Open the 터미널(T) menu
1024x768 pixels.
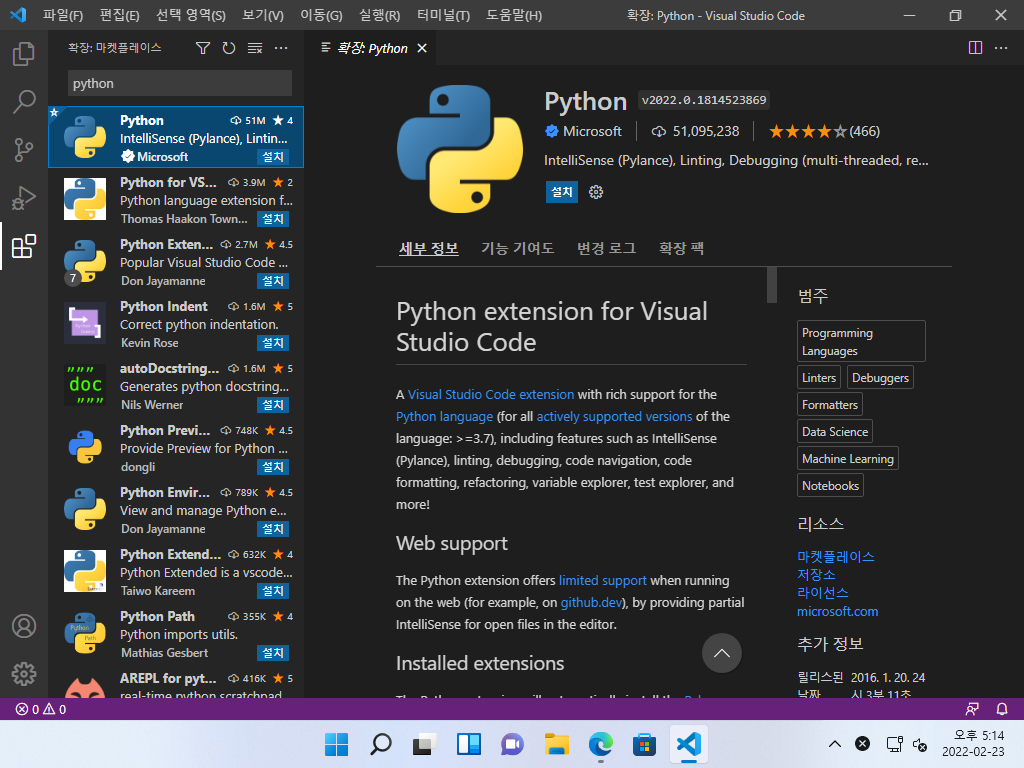point(443,15)
